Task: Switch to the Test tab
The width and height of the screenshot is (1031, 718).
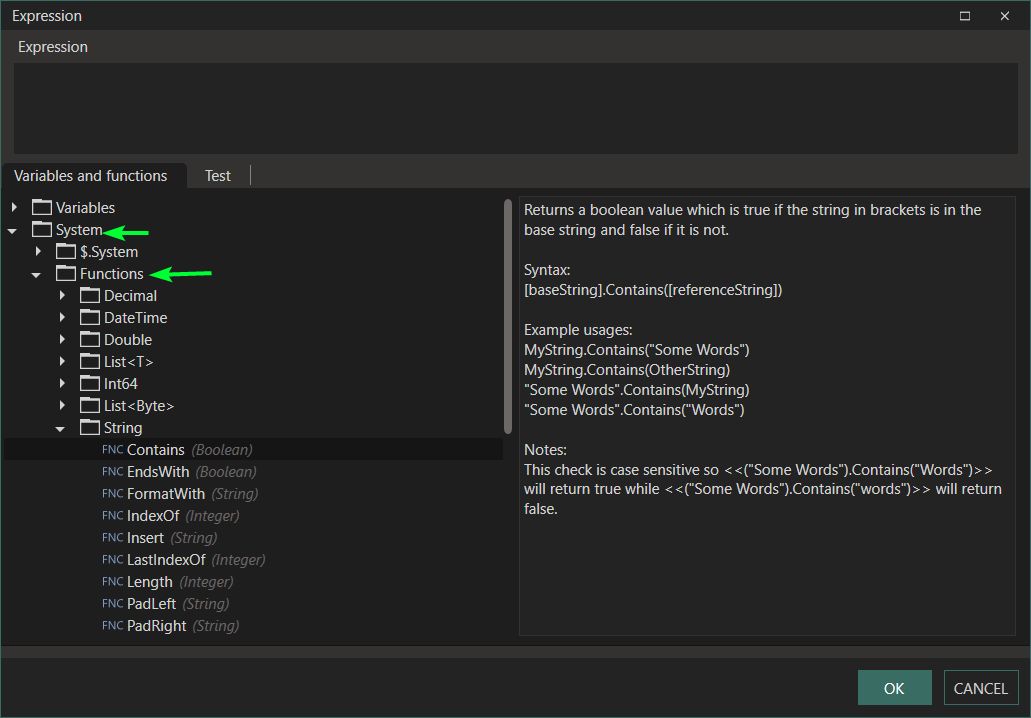Action: point(218,176)
